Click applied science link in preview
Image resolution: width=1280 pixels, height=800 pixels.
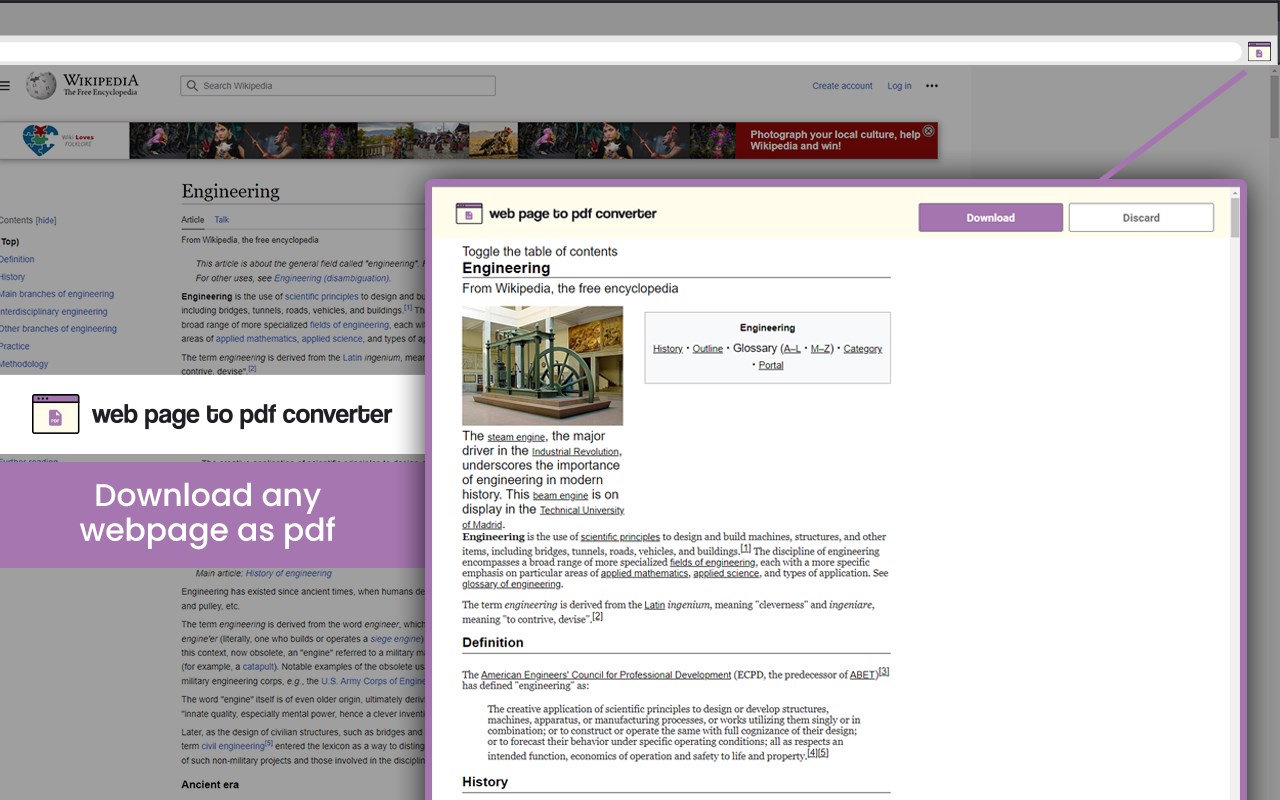point(726,574)
